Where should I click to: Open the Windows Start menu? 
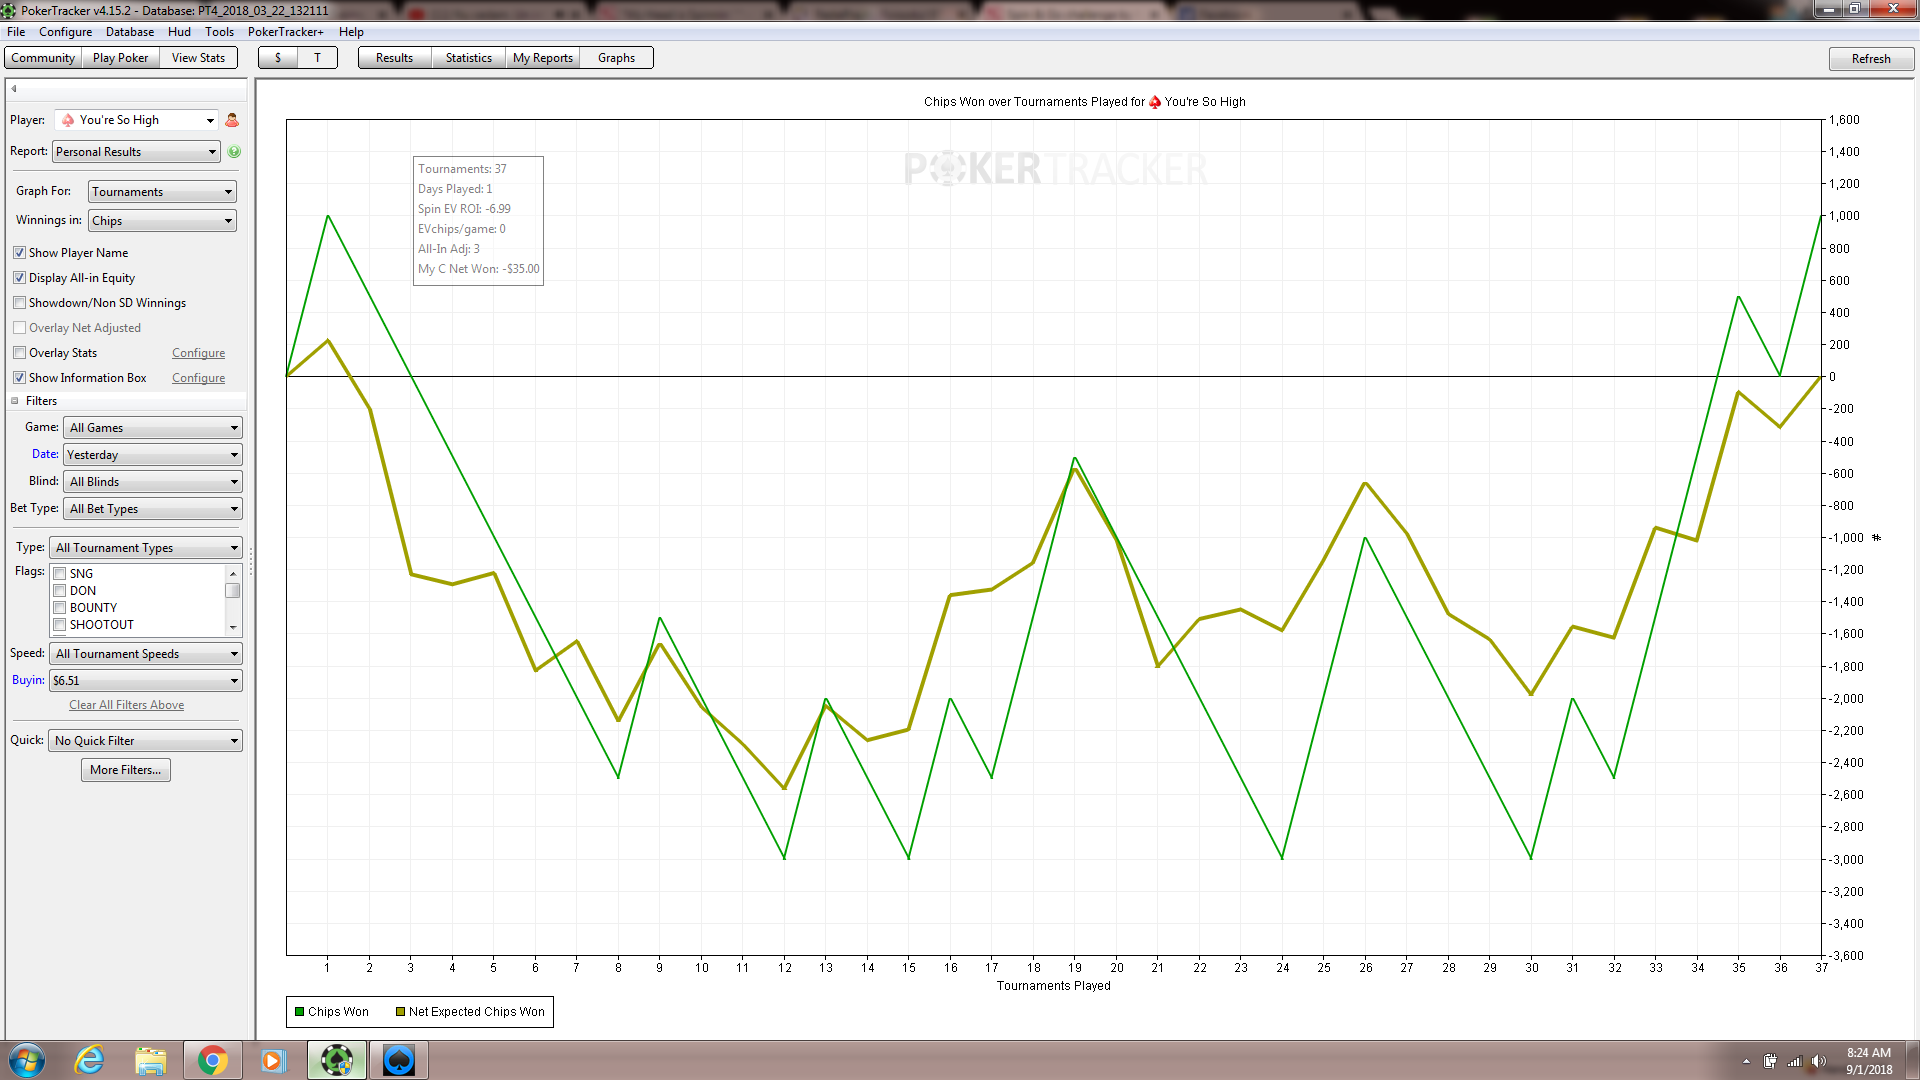27,1060
